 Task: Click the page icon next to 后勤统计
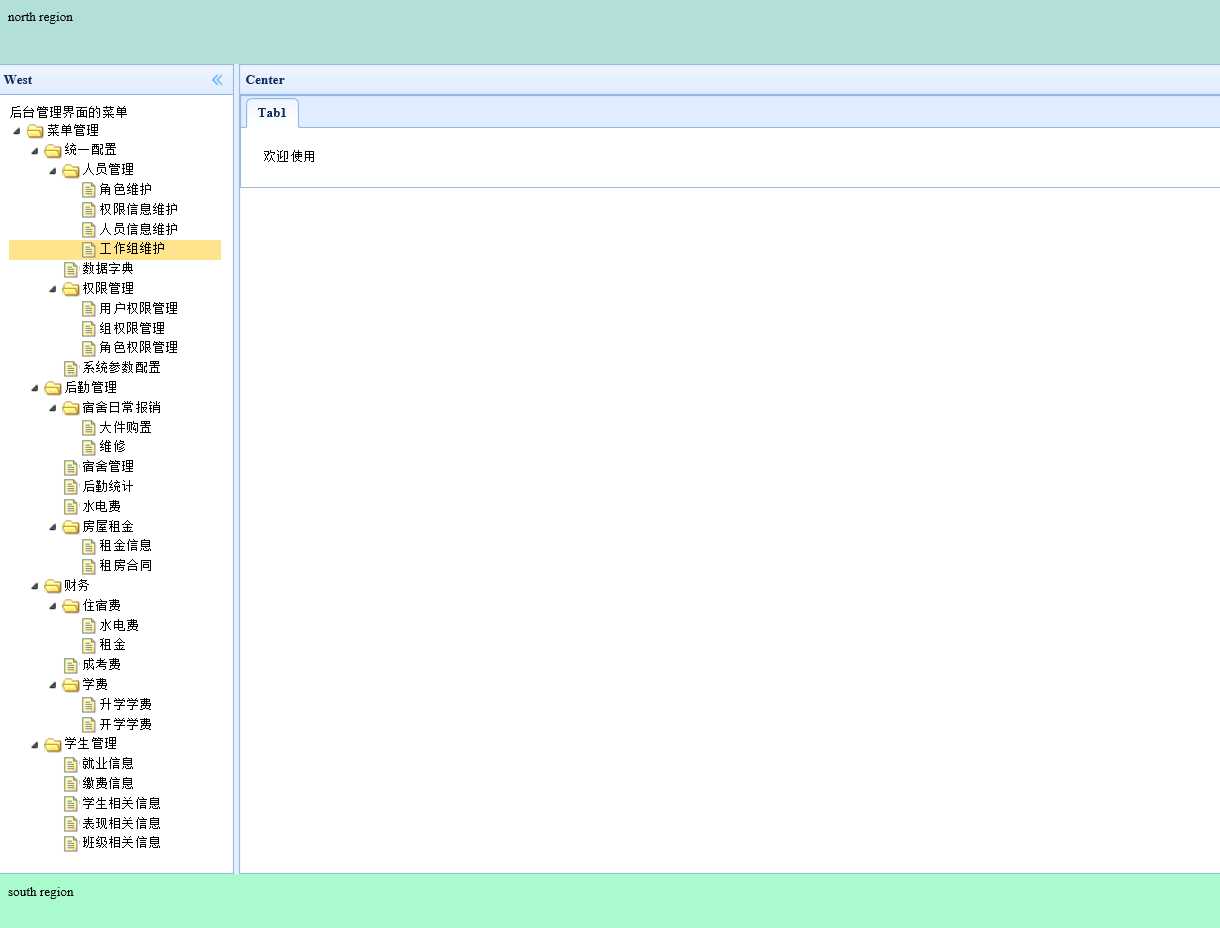[70, 487]
